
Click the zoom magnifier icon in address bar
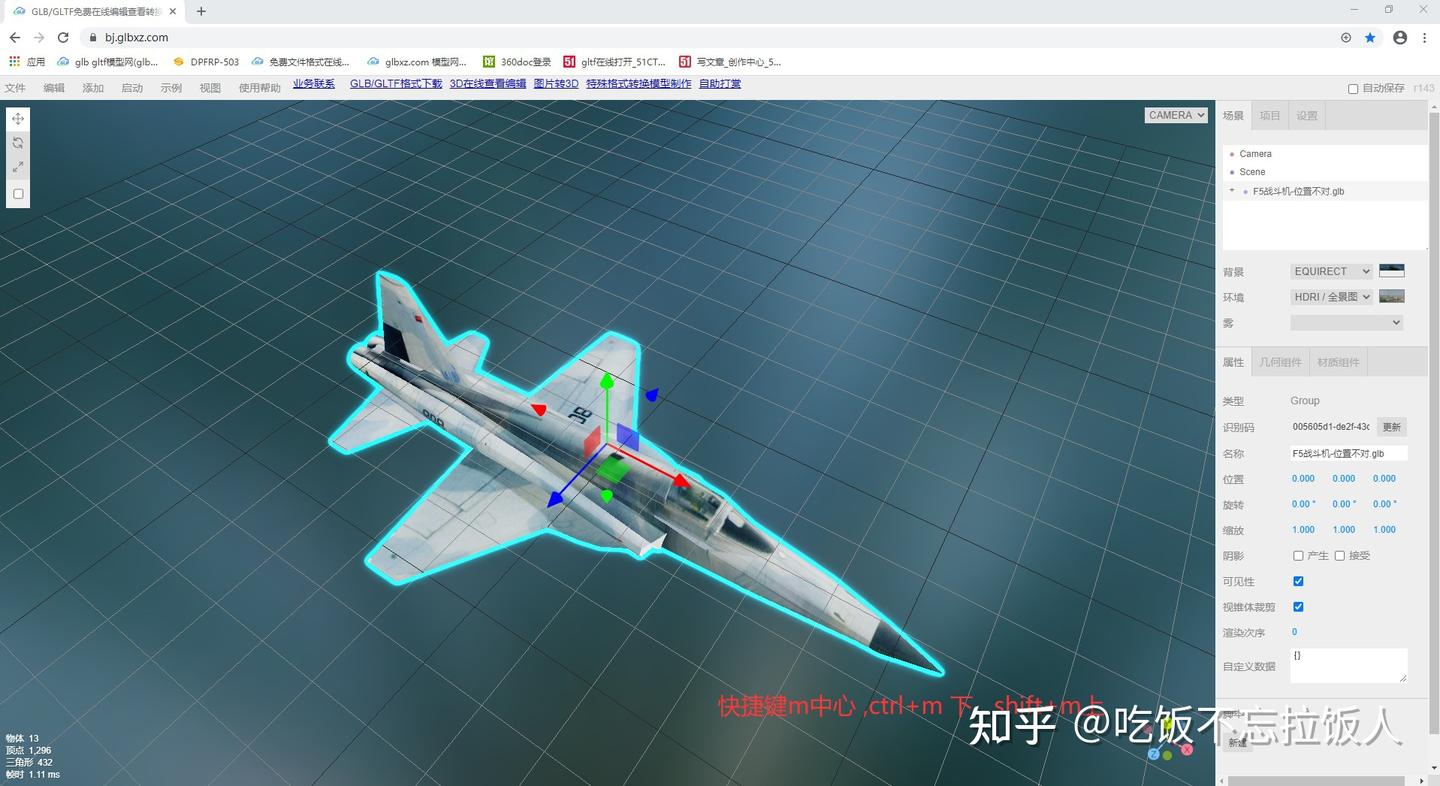point(1346,37)
